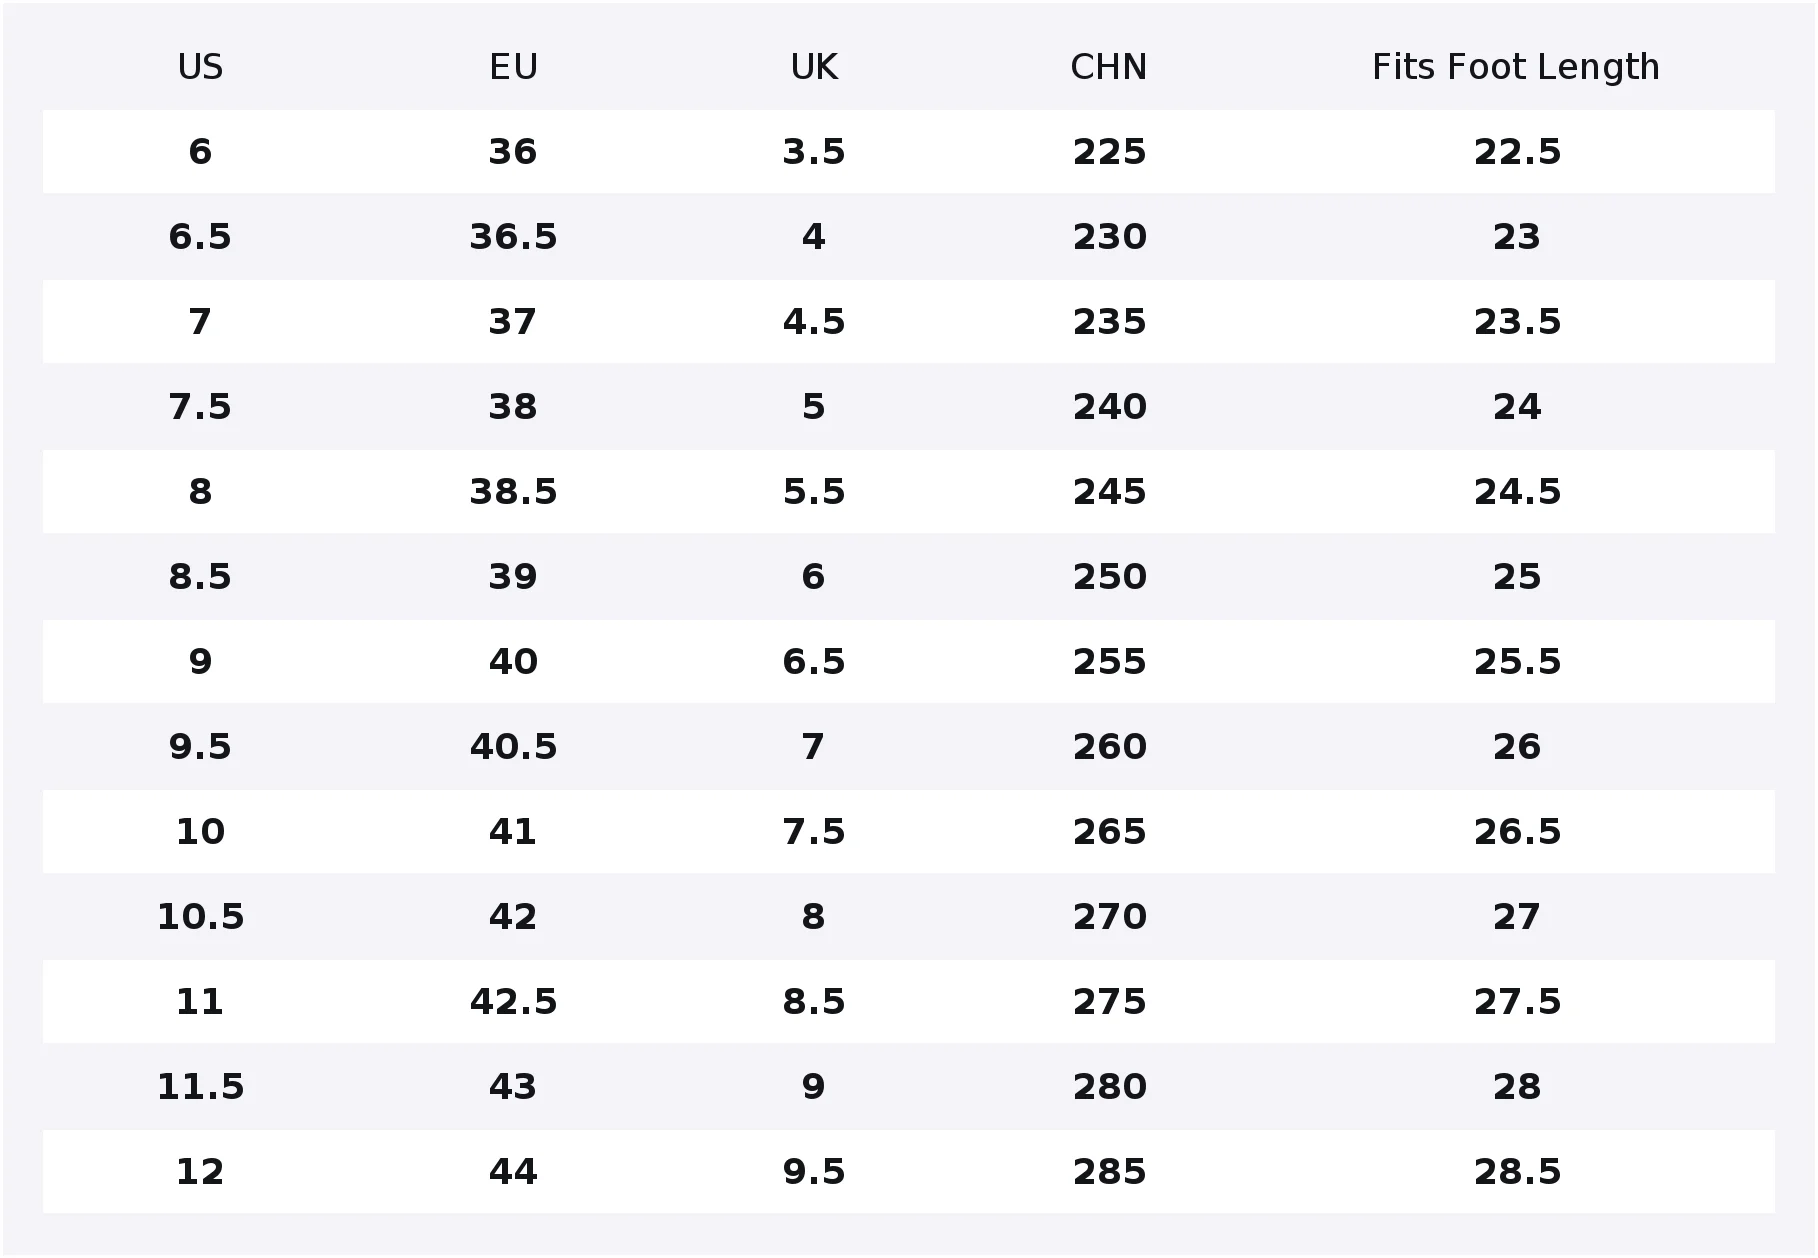Select US size 10.5 cell
The width and height of the screenshot is (1818, 1258).
coord(200,917)
